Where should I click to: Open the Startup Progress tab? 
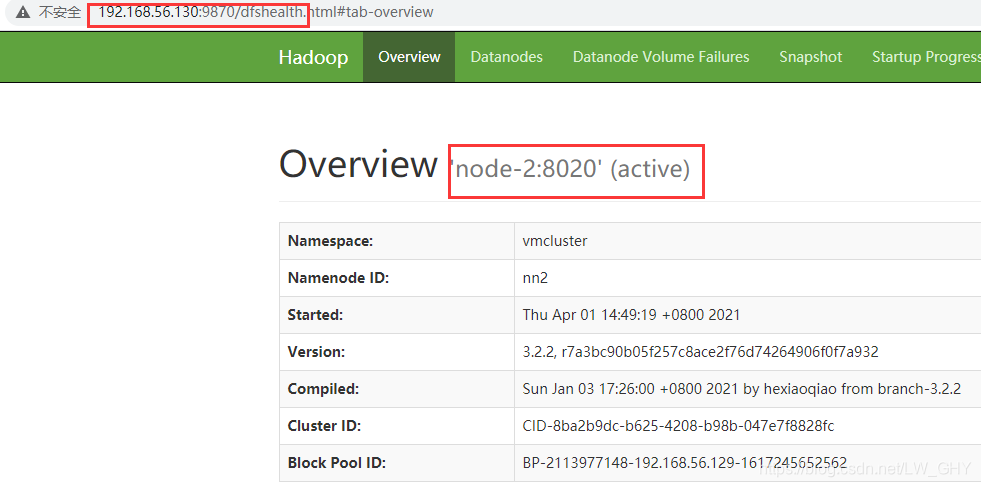pos(926,57)
